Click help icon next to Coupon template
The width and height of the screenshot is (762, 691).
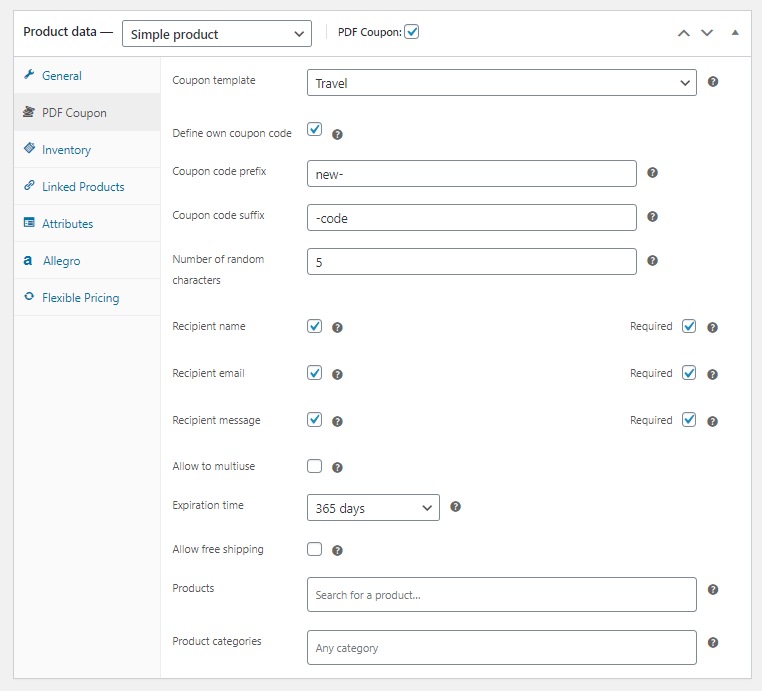[x=713, y=82]
